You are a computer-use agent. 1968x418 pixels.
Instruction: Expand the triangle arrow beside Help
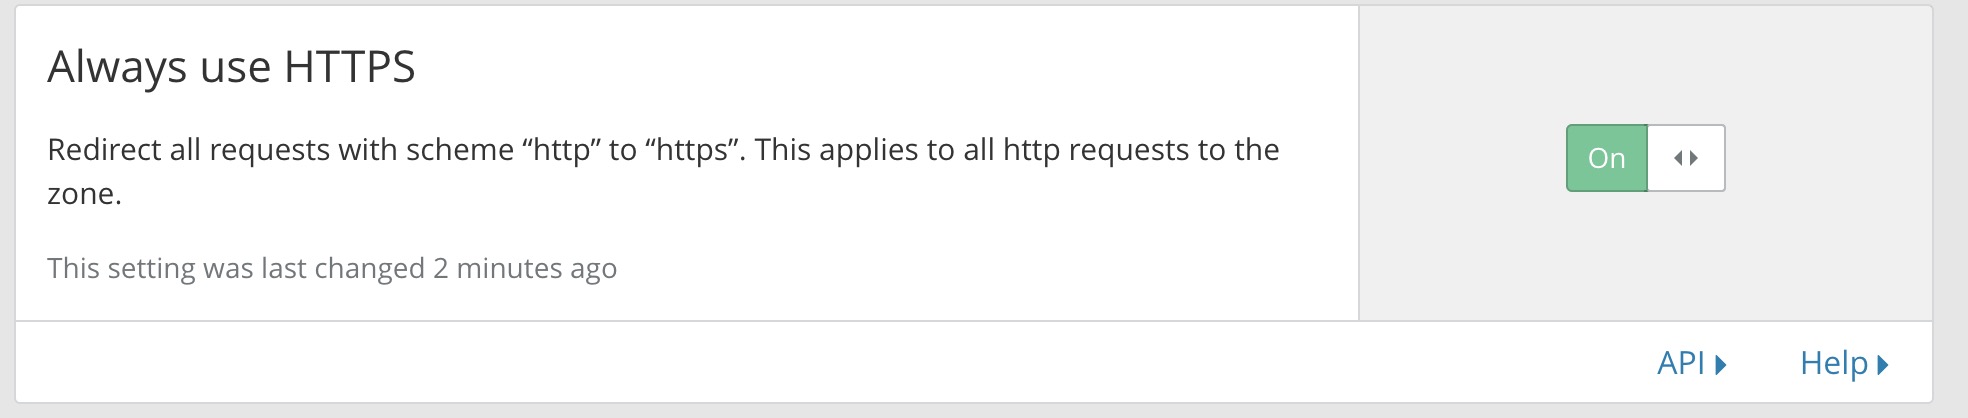(x=1883, y=364)
